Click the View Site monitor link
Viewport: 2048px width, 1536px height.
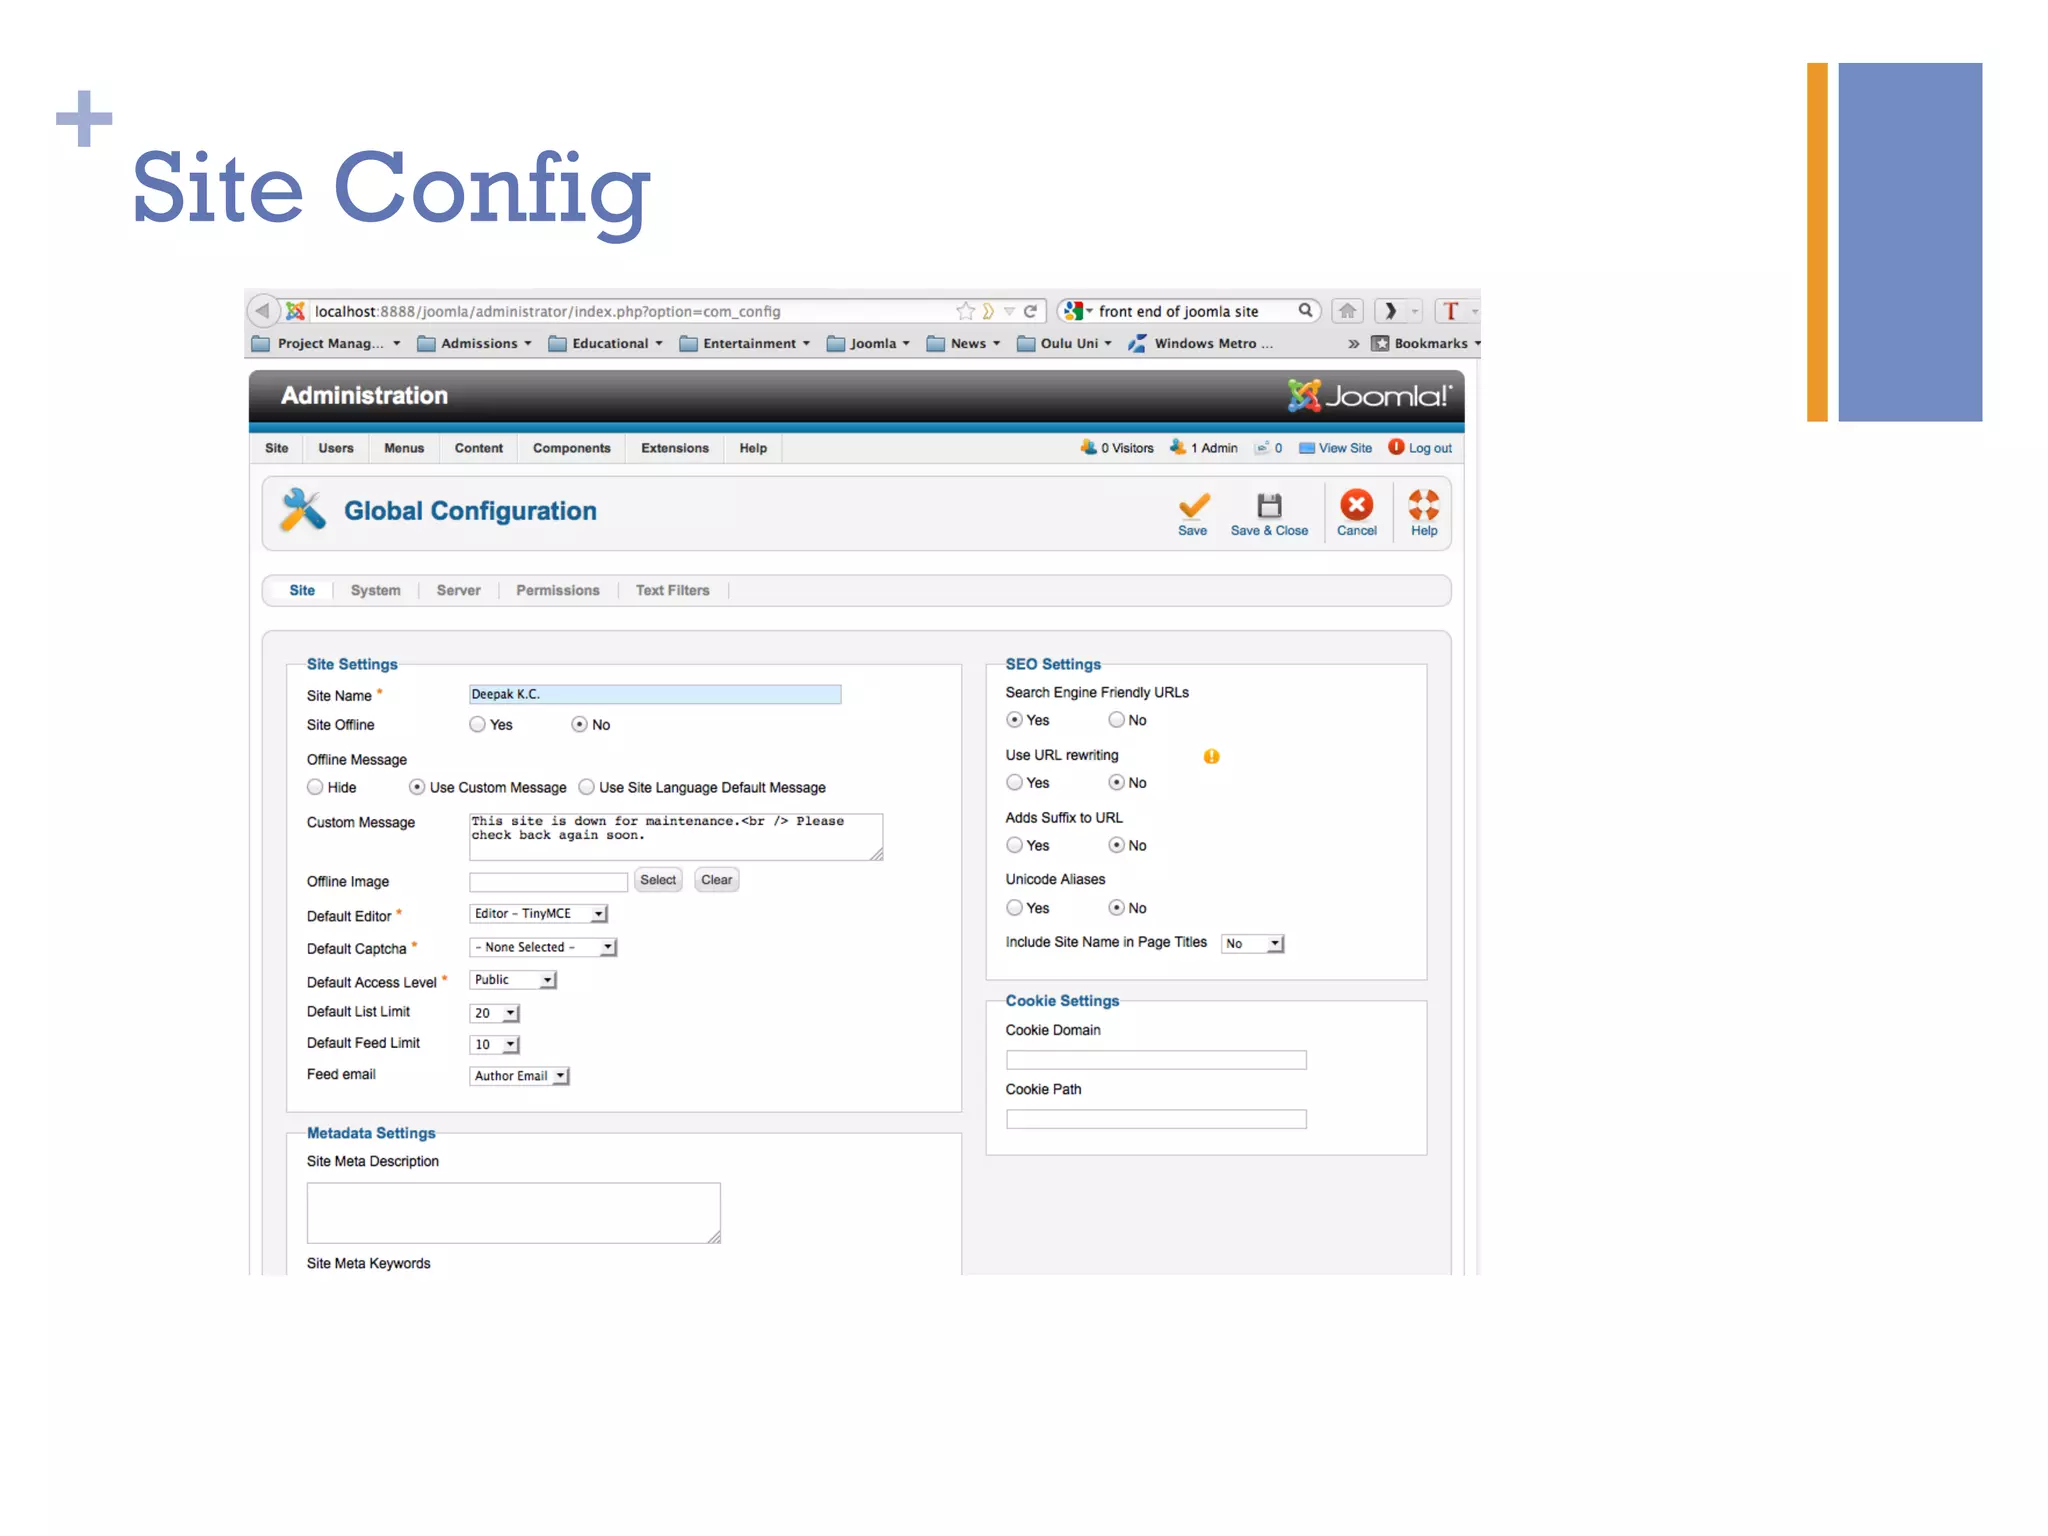[x=1335, y=448]
